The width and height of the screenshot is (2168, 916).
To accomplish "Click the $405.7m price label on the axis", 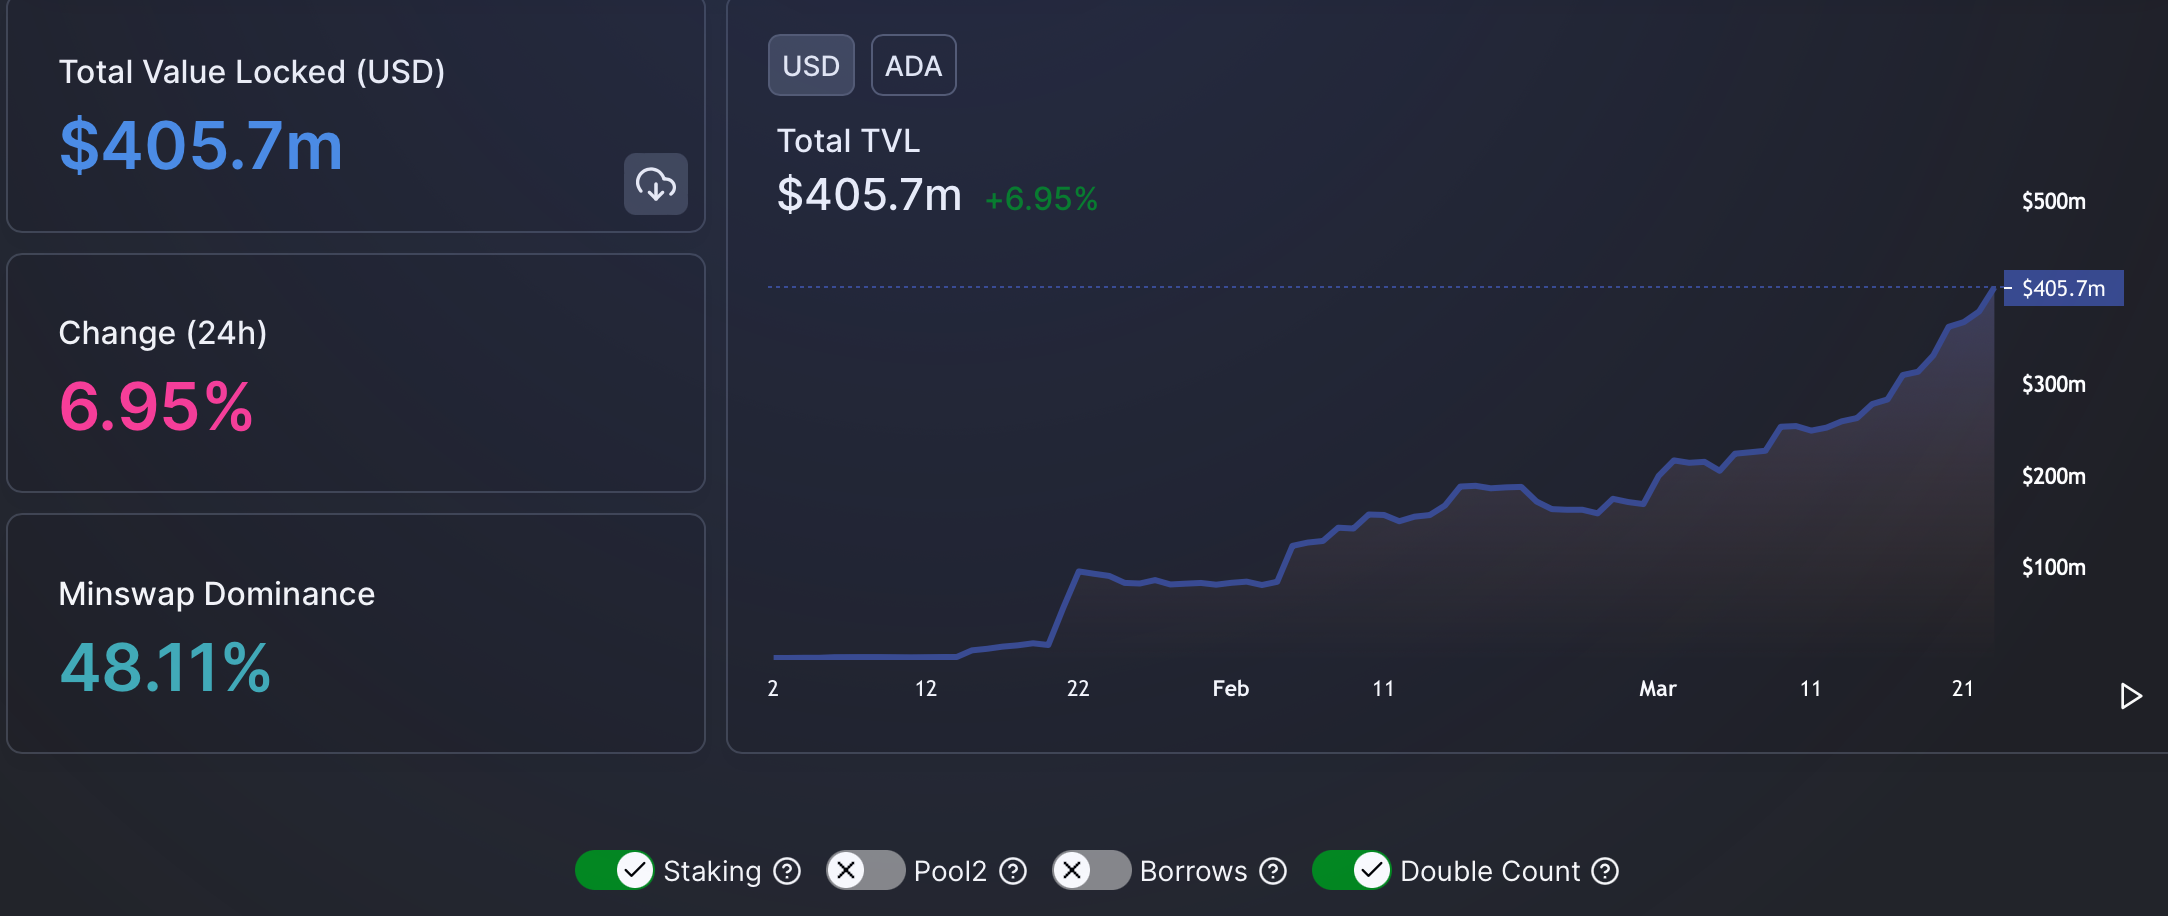I will pyautogui.click(x=2064, y=288).
